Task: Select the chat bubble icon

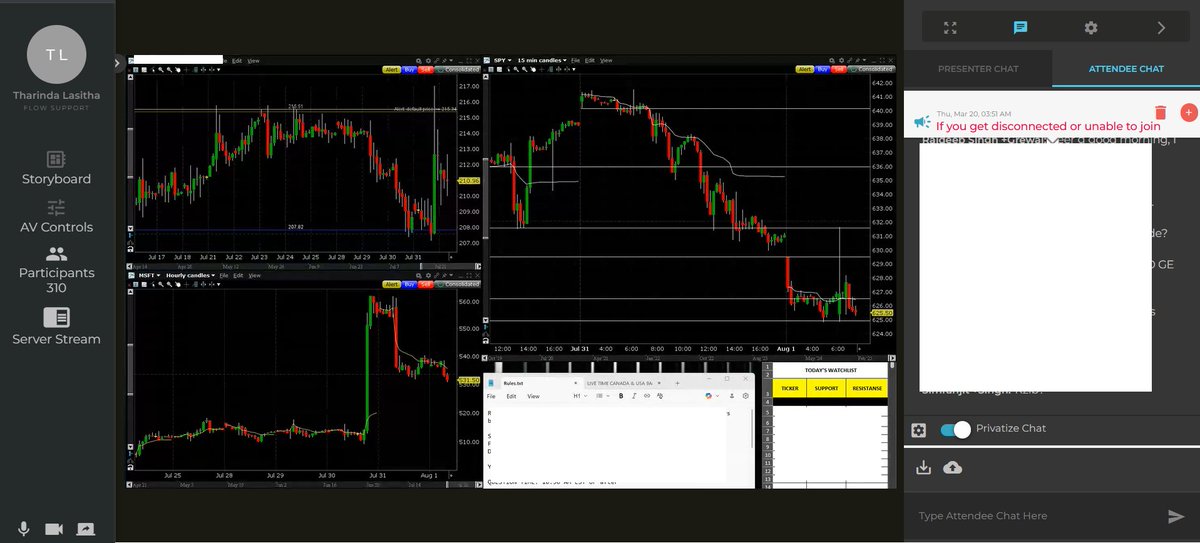Action: (1021, 28)
